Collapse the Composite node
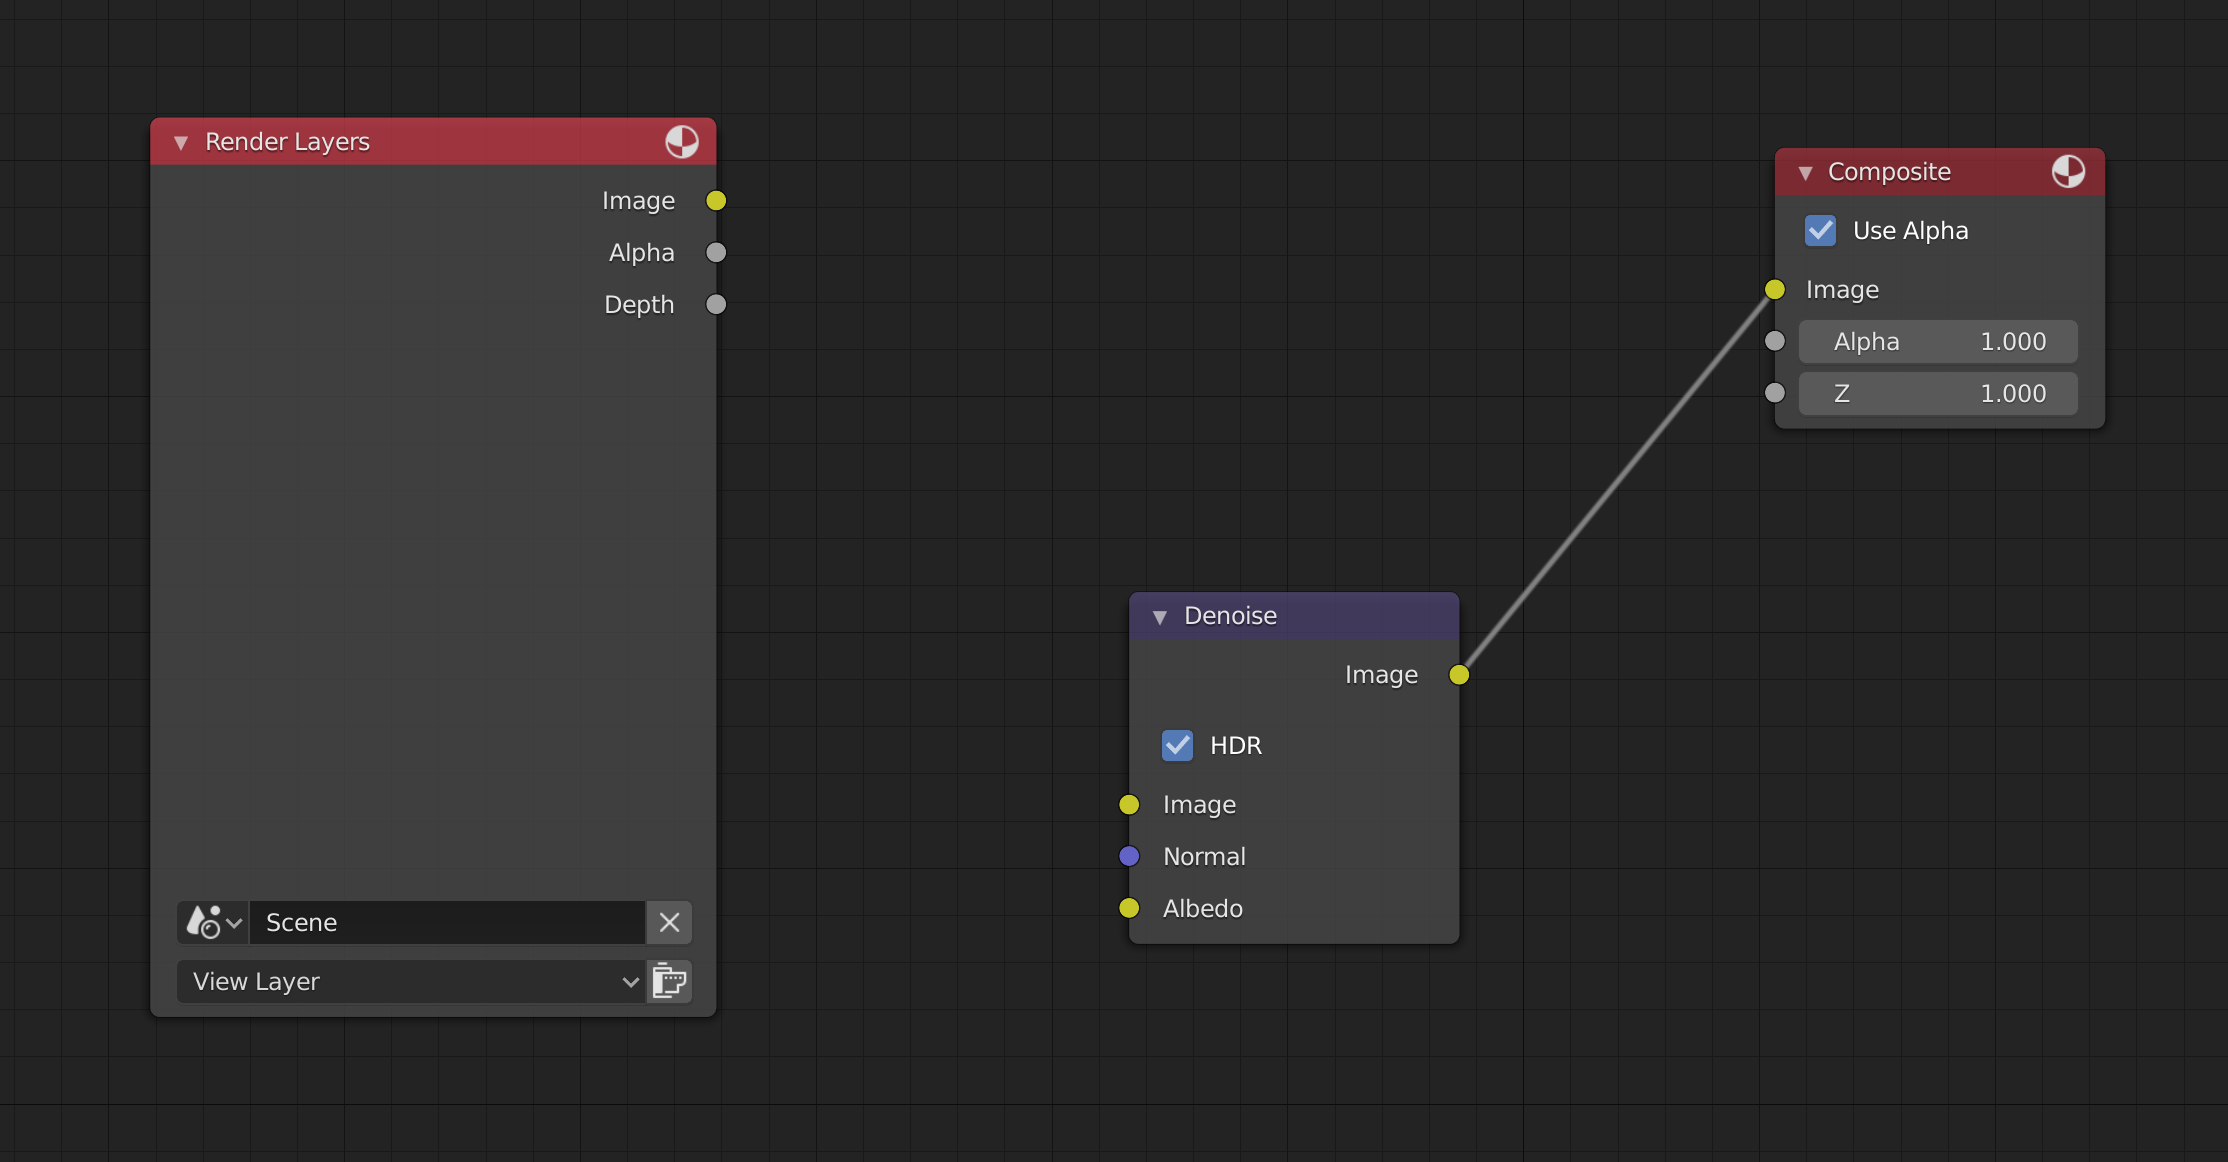This screenshot has height=1162, width=2228. (1805, 173)
